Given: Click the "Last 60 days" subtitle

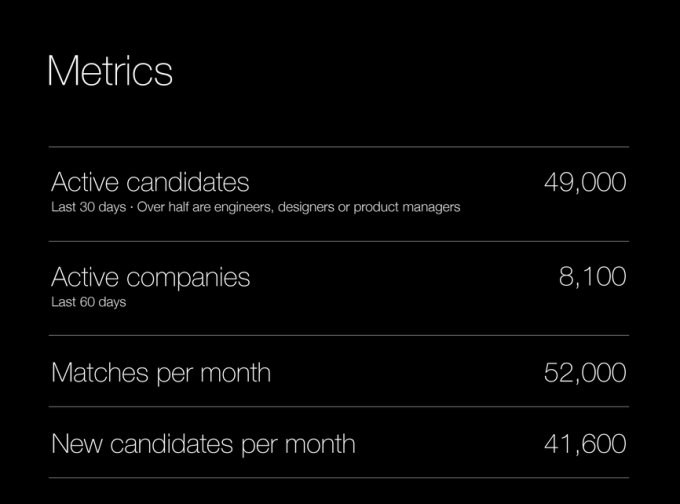Looking at the screenshot, I should (x=88, y=301).
